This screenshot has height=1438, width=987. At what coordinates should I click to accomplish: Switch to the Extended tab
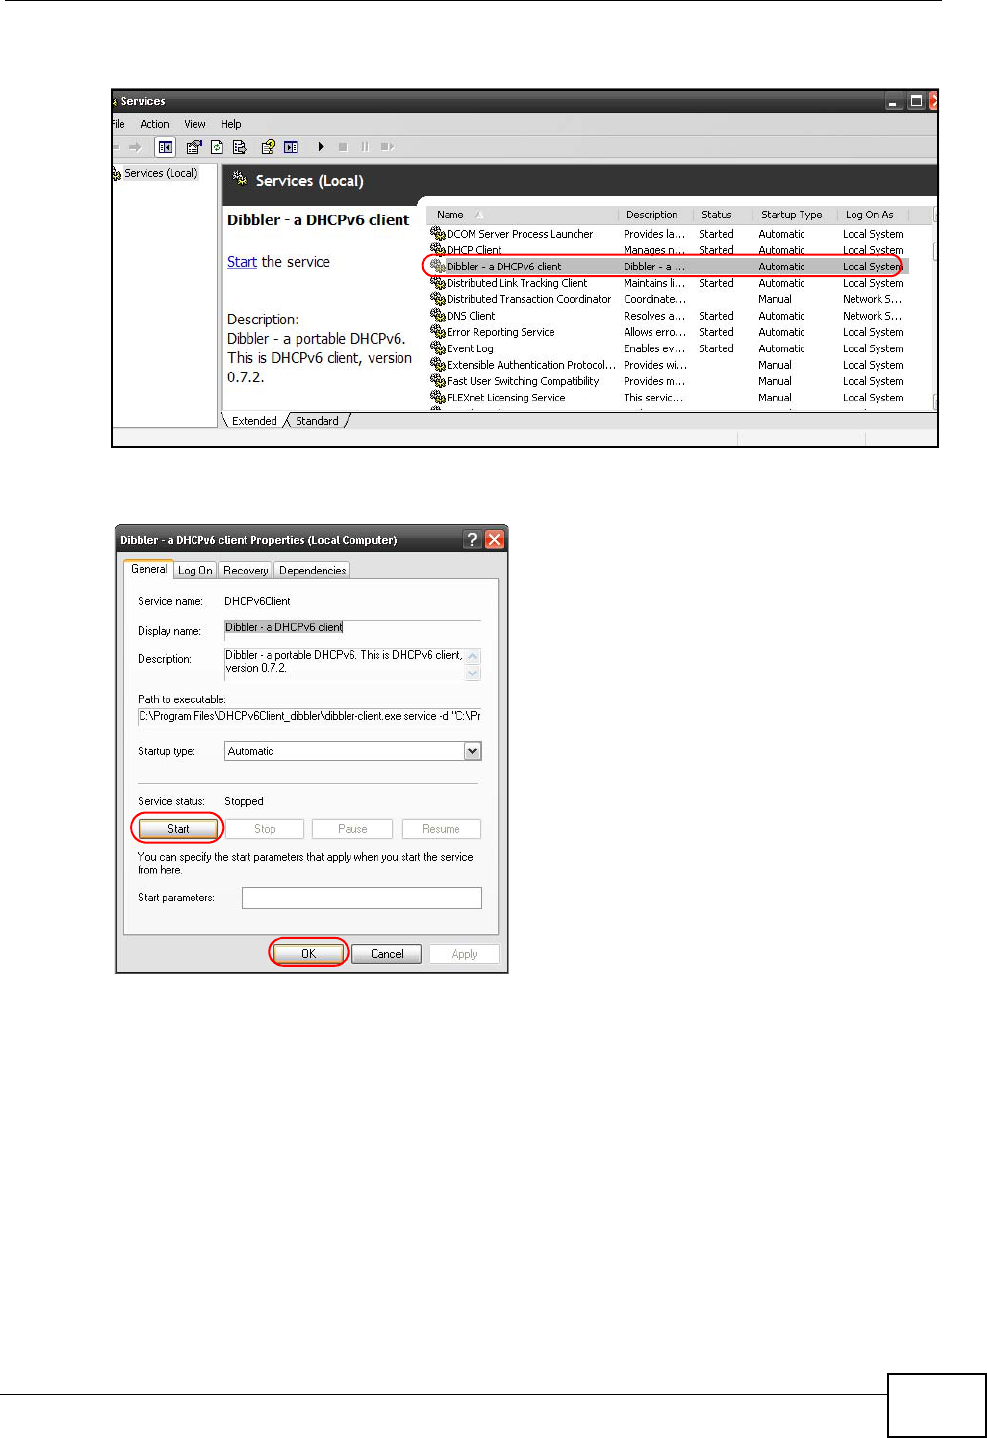(254, 421)
